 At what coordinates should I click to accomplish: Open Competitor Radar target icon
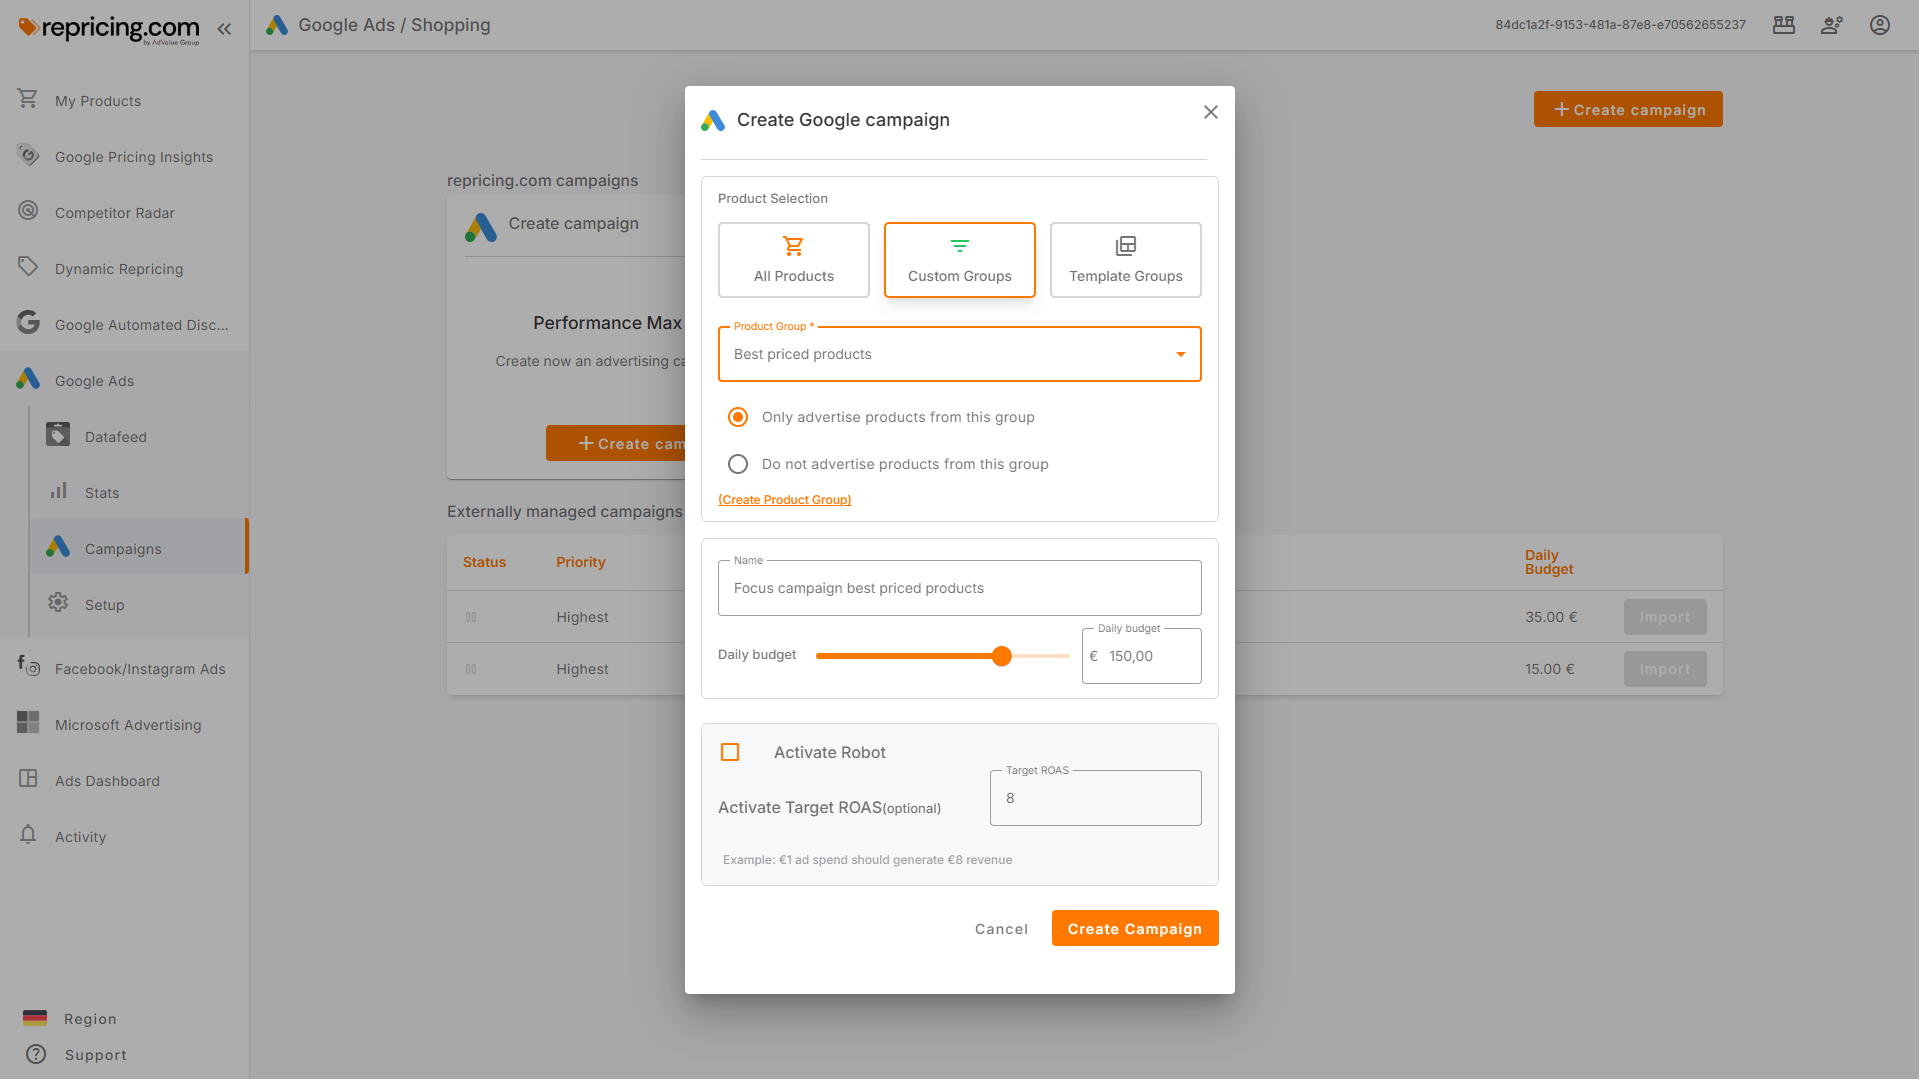click(28, 211)
